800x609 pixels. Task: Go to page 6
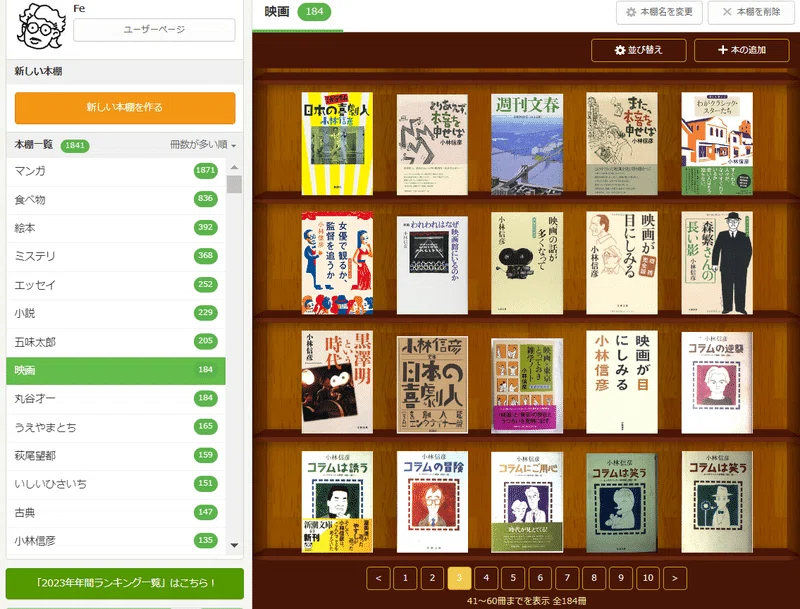click(540, 578)
